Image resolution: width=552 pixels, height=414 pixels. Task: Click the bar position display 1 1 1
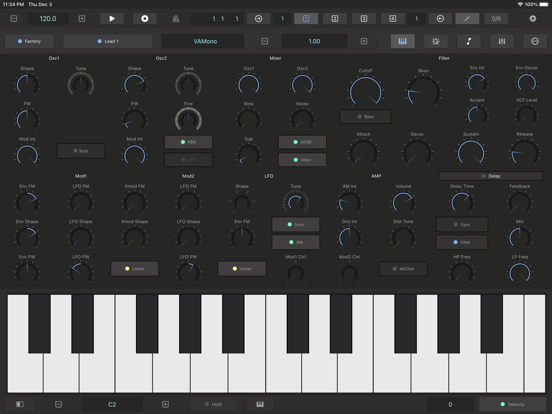217,19
